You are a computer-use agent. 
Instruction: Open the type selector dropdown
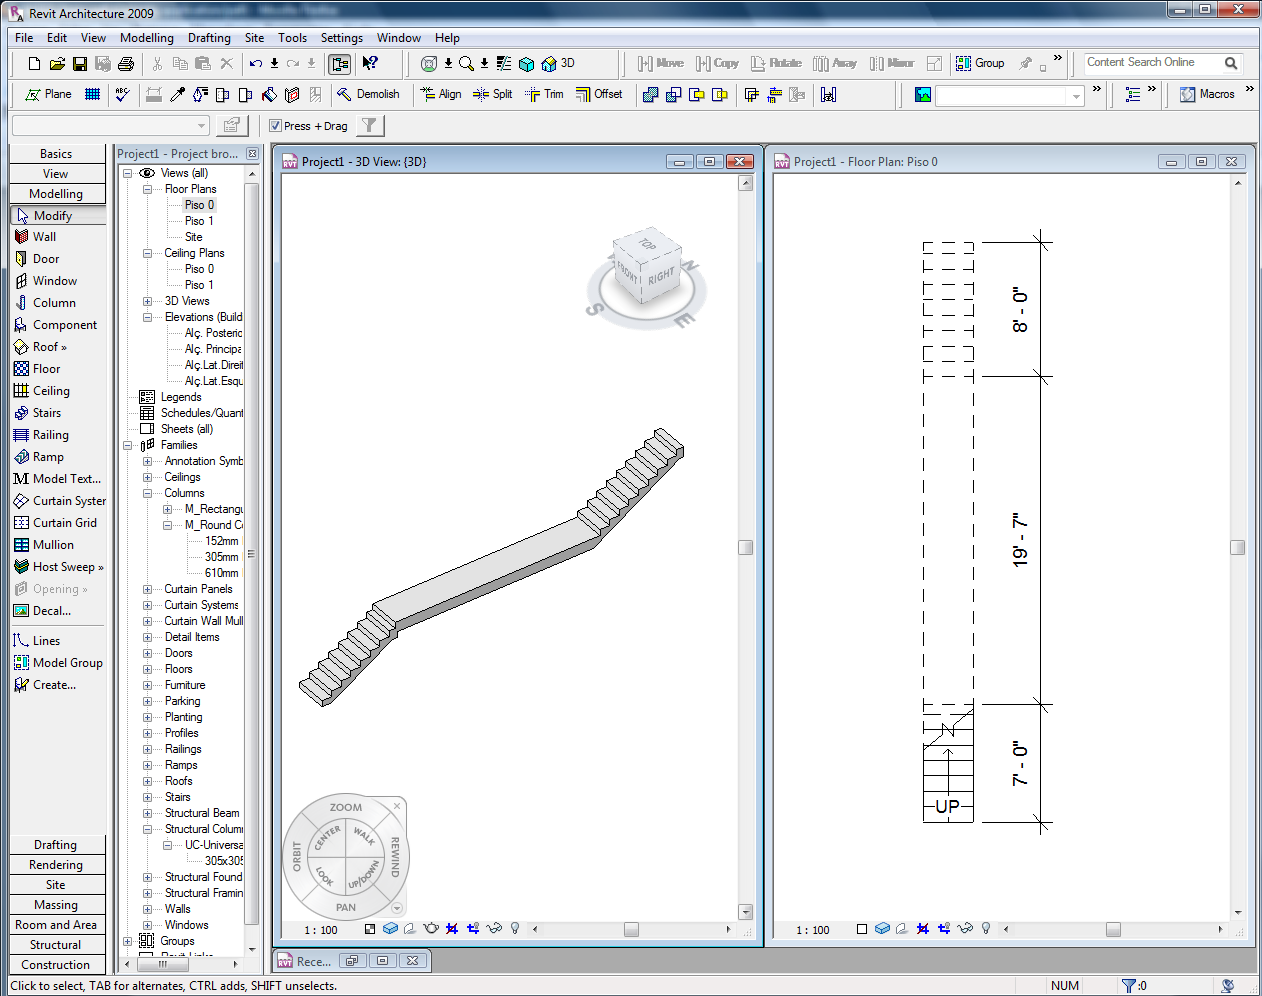[x=111, y=125]
